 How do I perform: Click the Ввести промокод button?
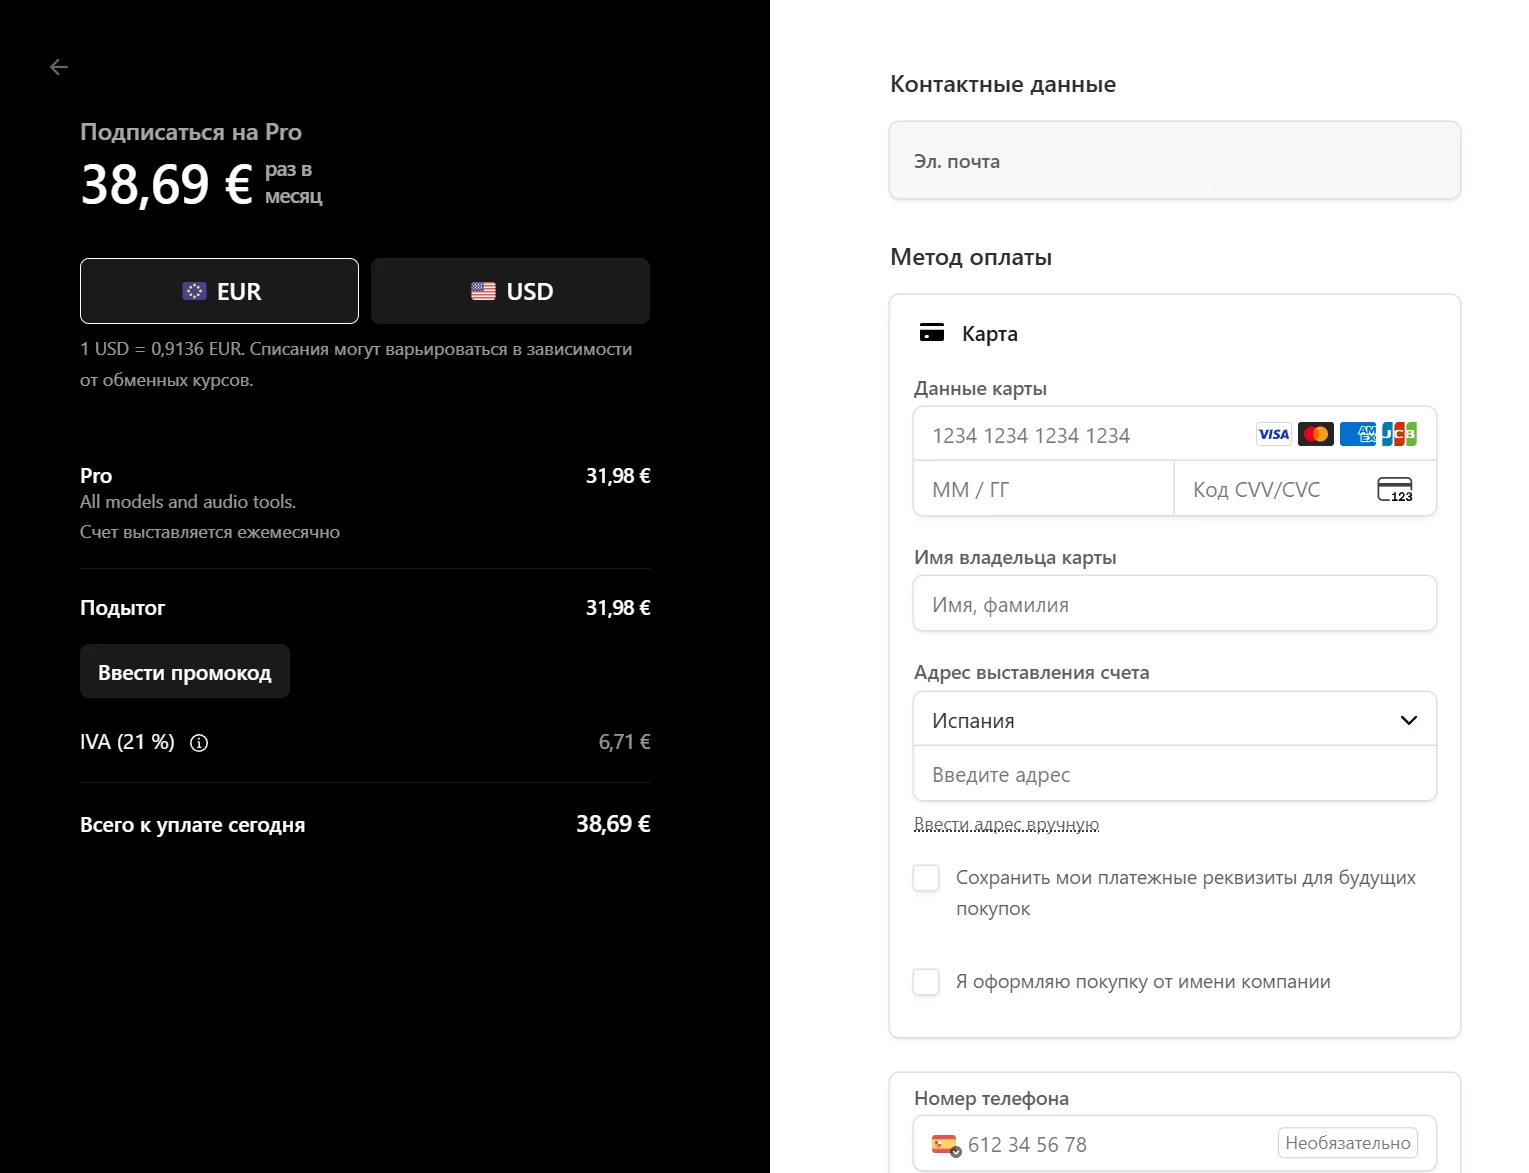pos(185,672)
